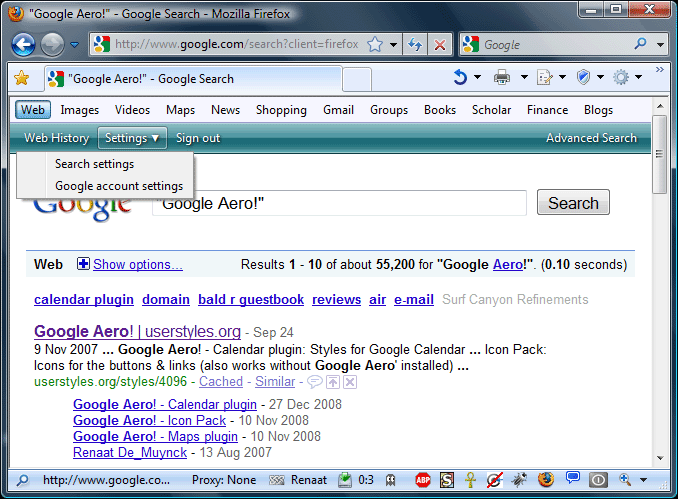The width and height of the screenshot is (678, 499).
Task: Open the Scholar link
Action: point(491,110)
